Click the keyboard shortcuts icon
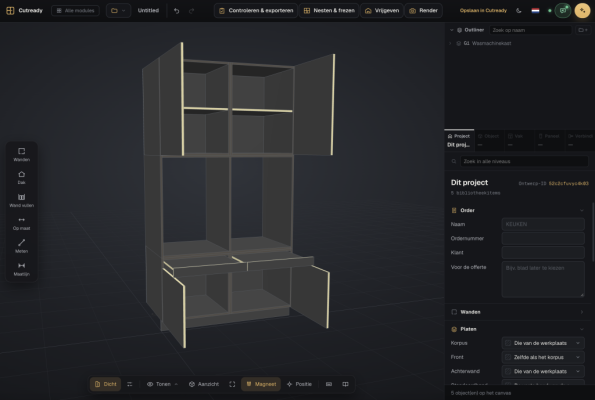This screenshot has width=595, height=400. pos(329,384)
